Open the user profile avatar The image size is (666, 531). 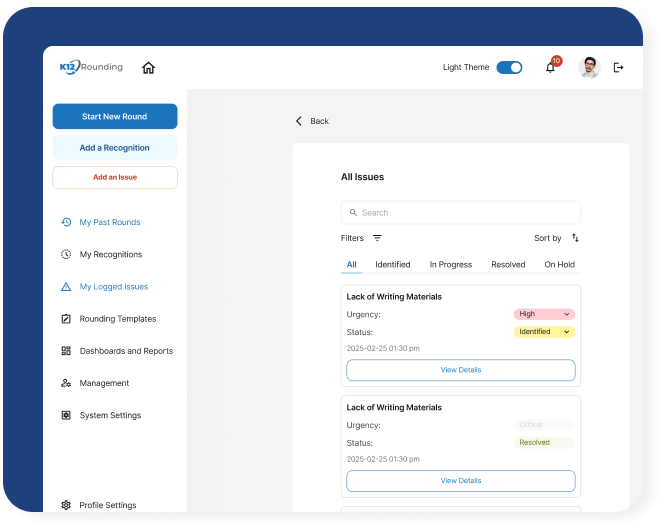[589, 68]
